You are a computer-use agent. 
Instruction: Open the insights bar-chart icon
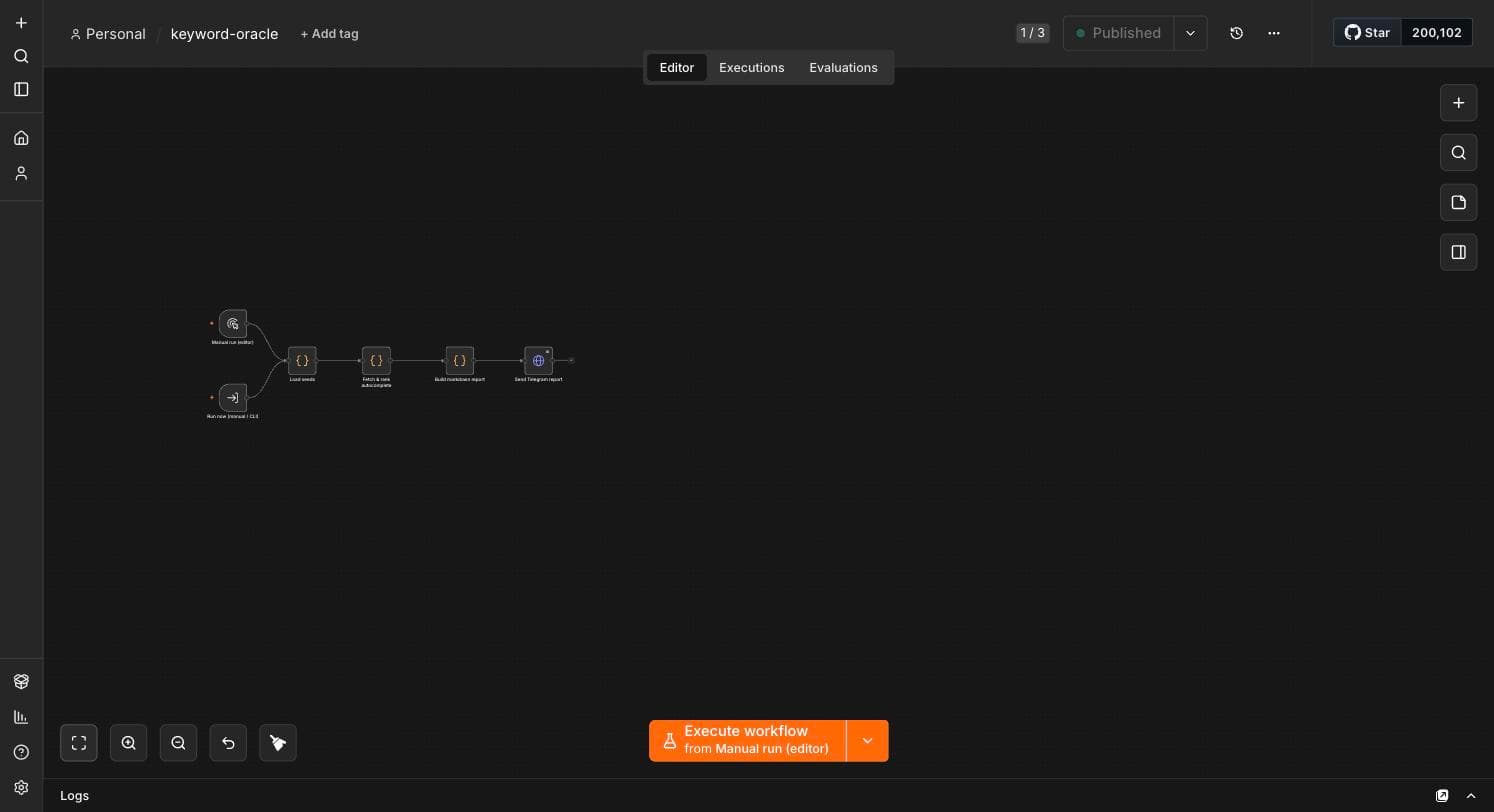click(21, 717)
